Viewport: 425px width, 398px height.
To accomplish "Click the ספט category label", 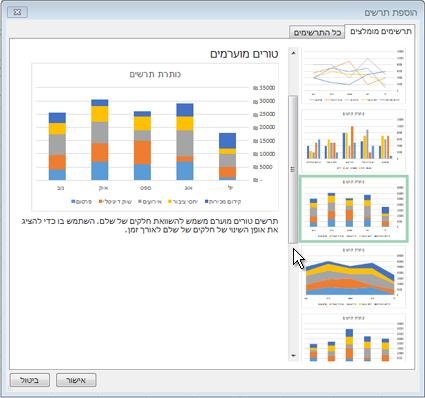I will tap(146, 188).
